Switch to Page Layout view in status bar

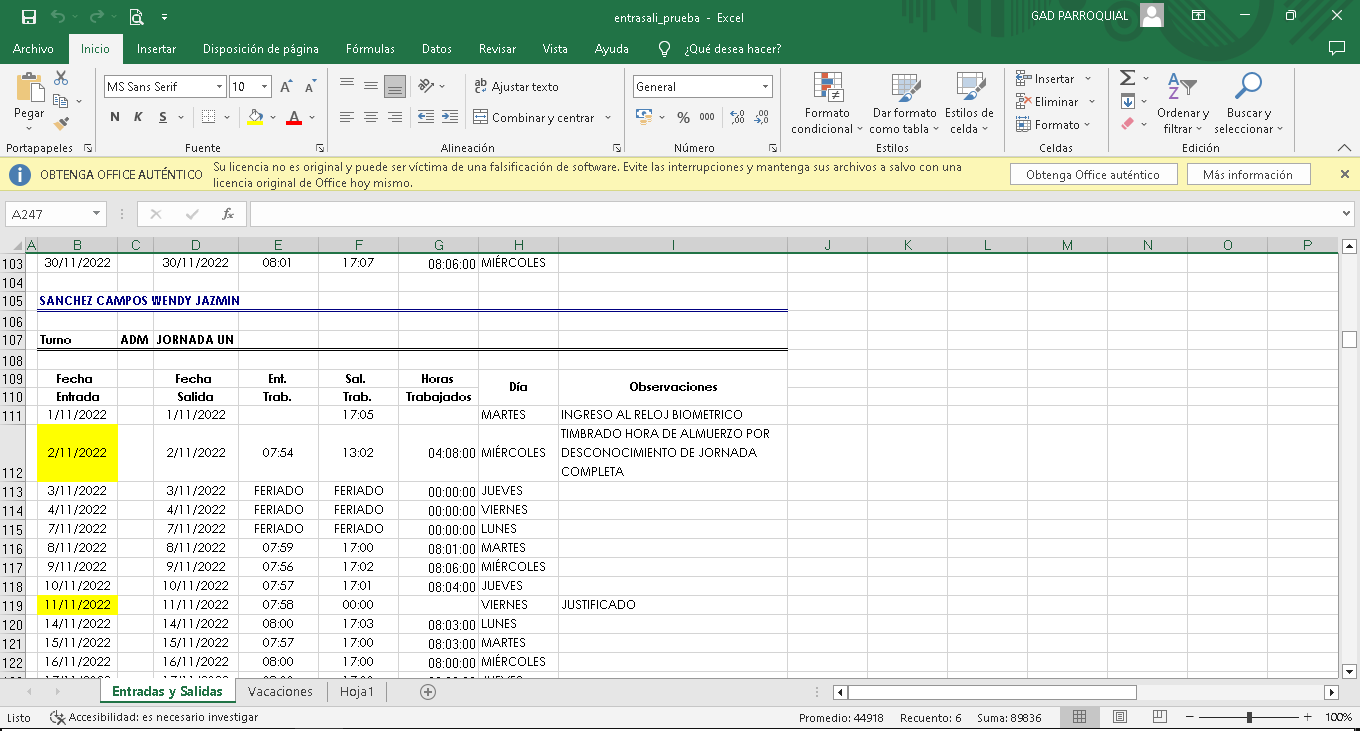pos(1119,717)
